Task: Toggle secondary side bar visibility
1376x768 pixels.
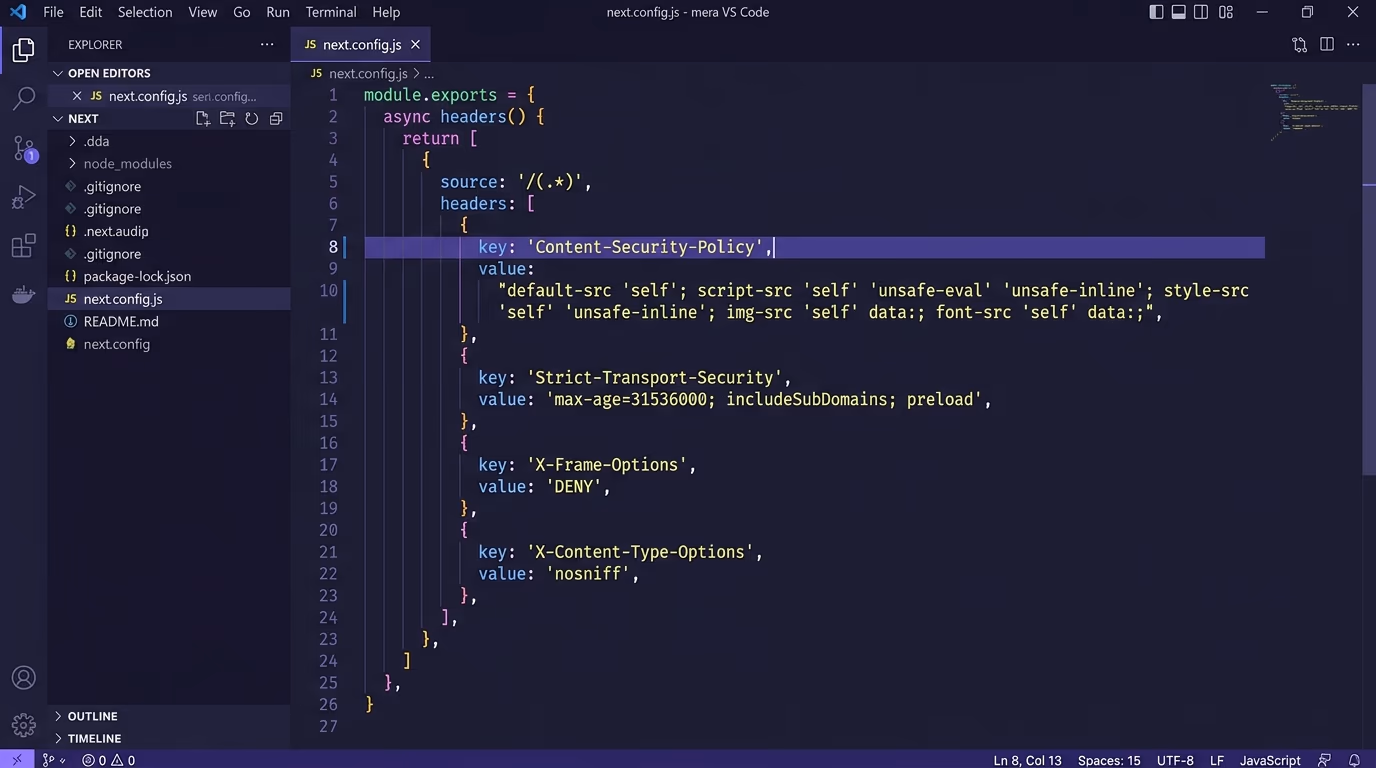Action: [1201, 12]
